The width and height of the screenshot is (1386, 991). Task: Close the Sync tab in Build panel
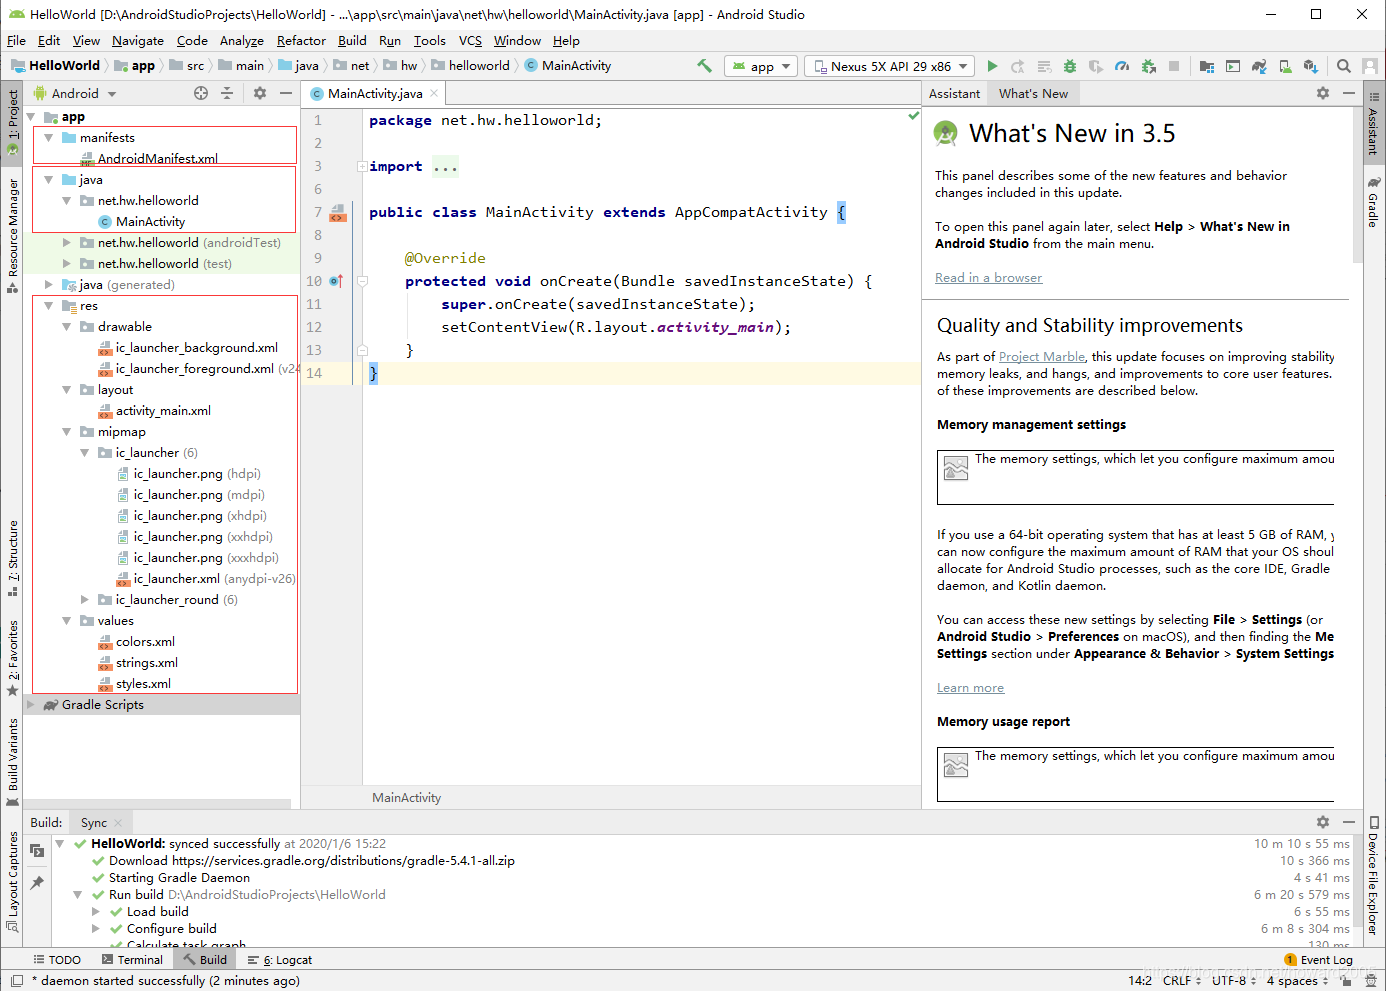[x=118, y=823]
